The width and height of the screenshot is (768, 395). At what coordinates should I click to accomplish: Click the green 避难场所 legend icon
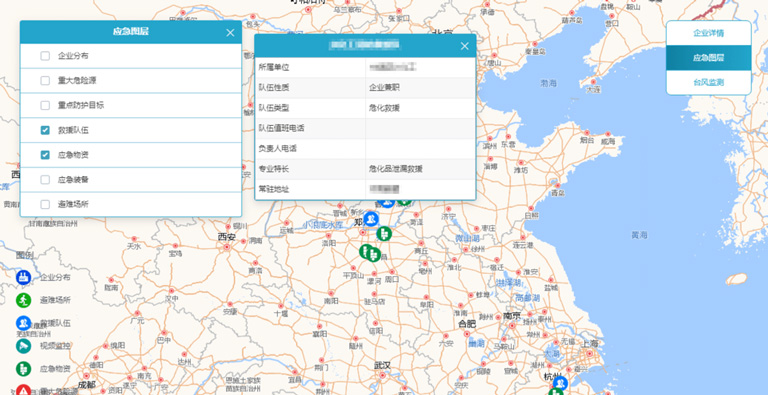pos(23,300)
